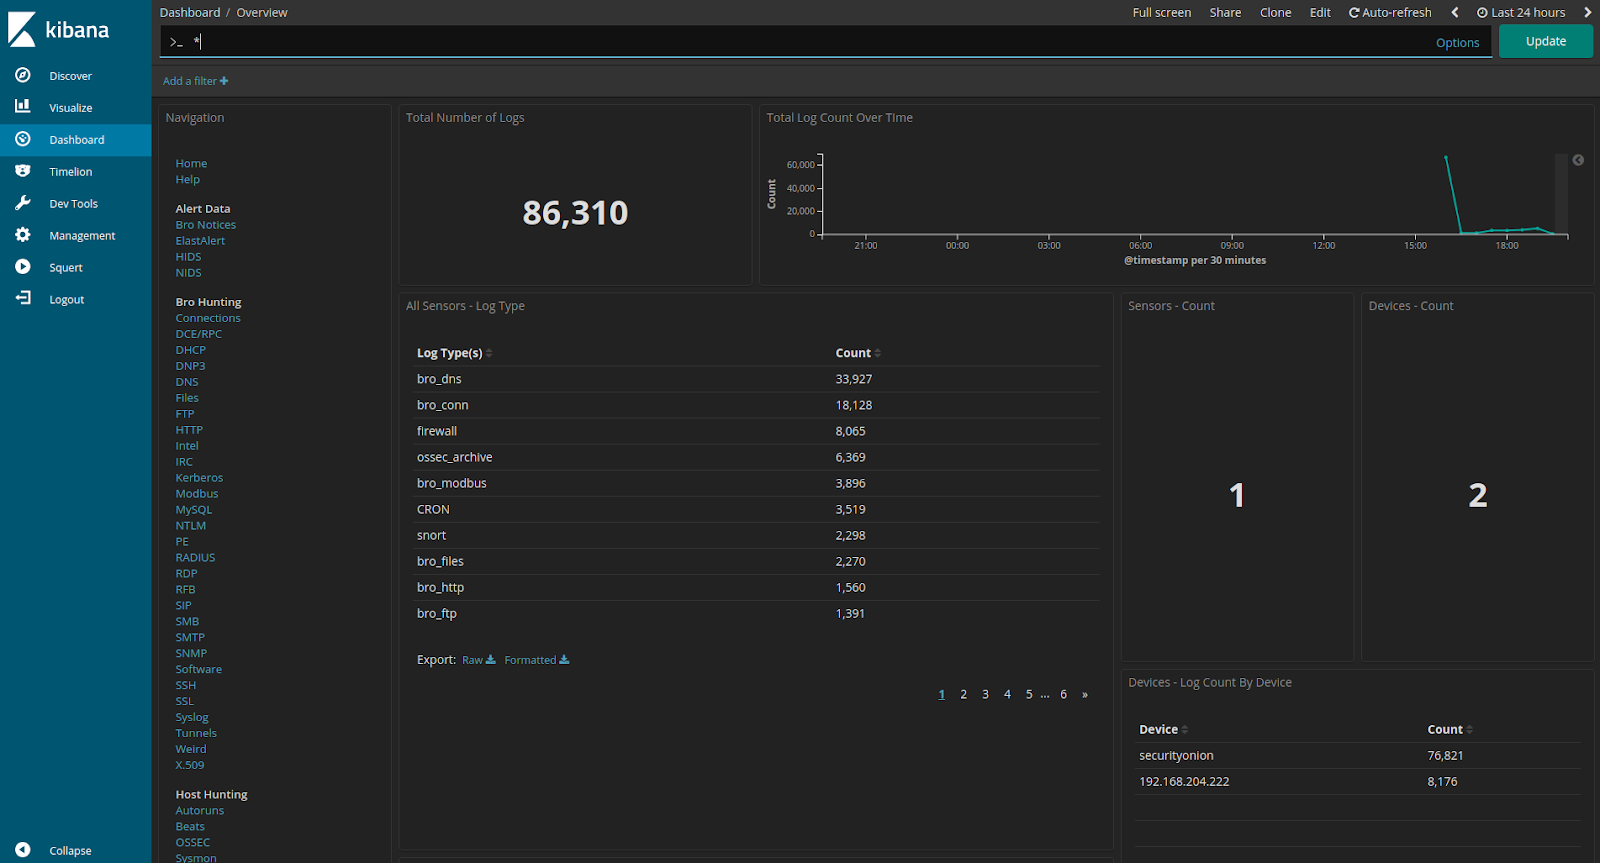Open Autoruns under Host Hunting
Screen dimensions: 1600x863
(x=200, y=811)
